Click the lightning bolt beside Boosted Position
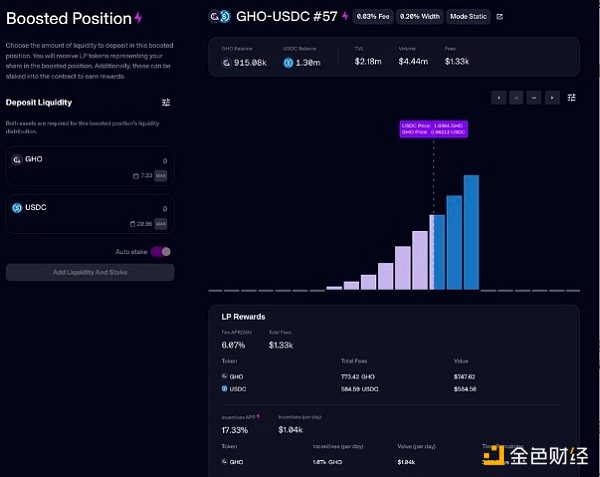 point(139,18)
